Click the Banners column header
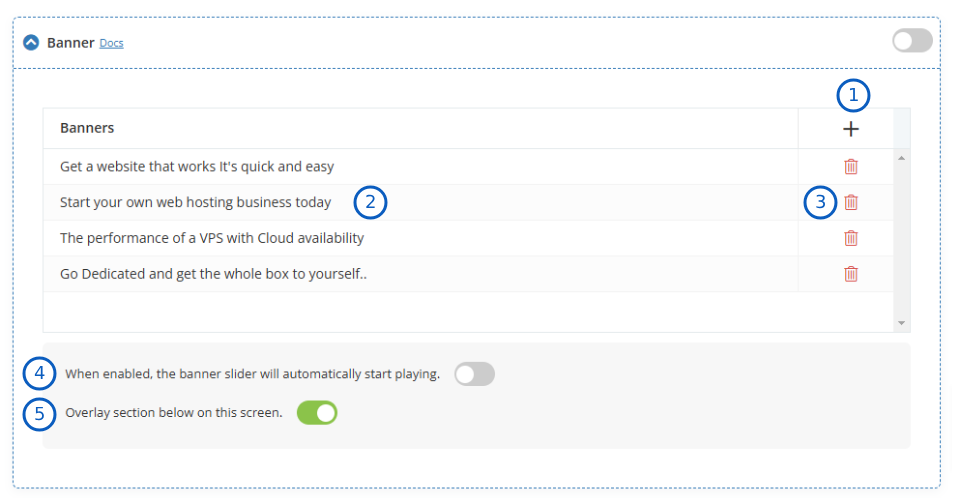Viewport: 953px width, 500px height. coord(87,128)
